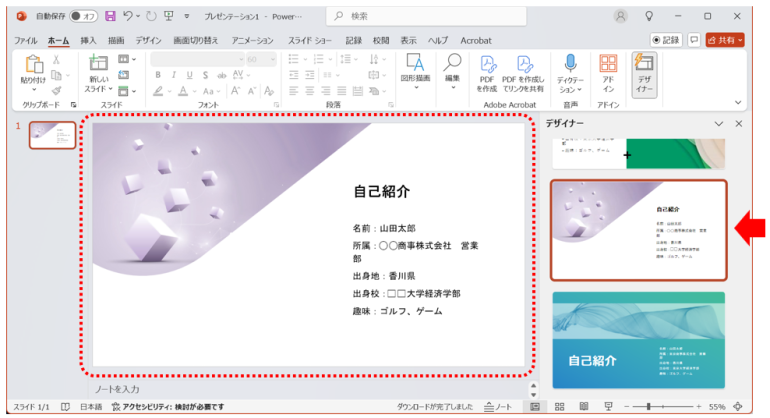Choose the green design idea
Viewport: 770px width, 418px height.
tap(638, 154)
